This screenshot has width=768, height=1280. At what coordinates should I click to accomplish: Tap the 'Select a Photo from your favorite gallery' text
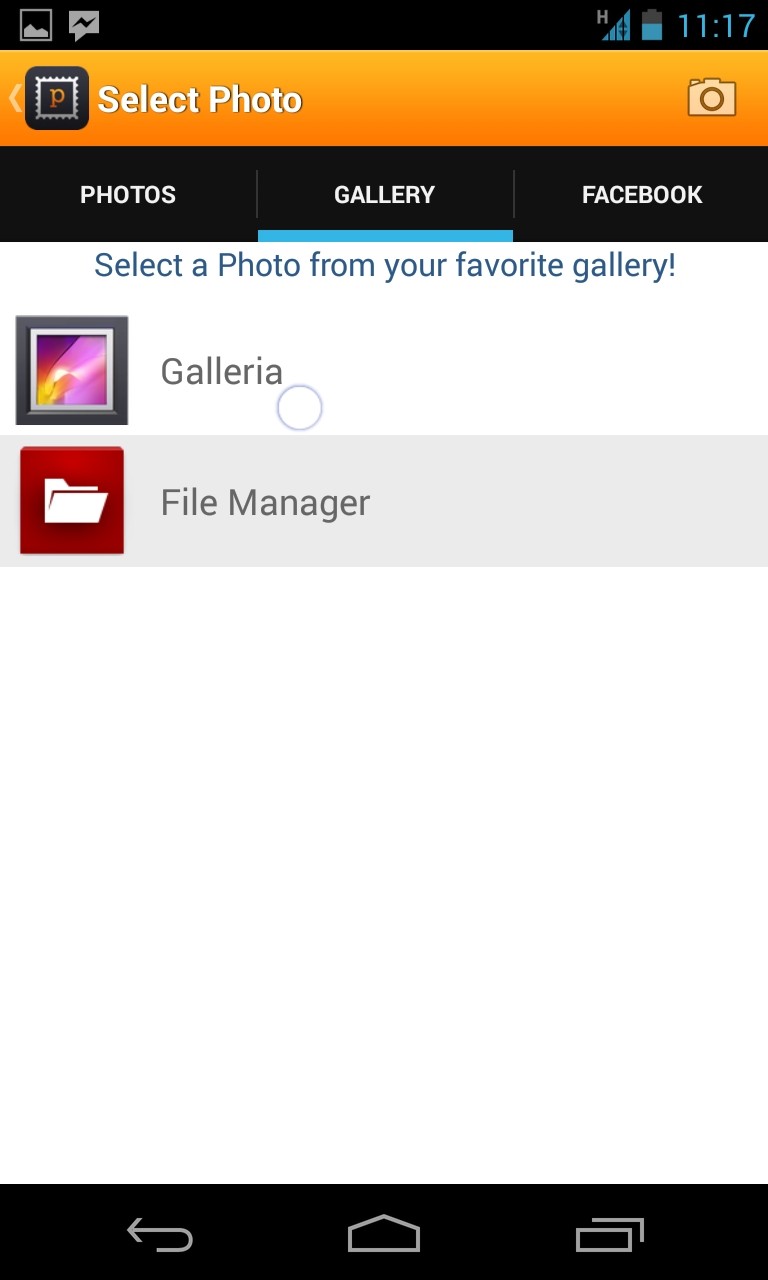pos(385,266)
